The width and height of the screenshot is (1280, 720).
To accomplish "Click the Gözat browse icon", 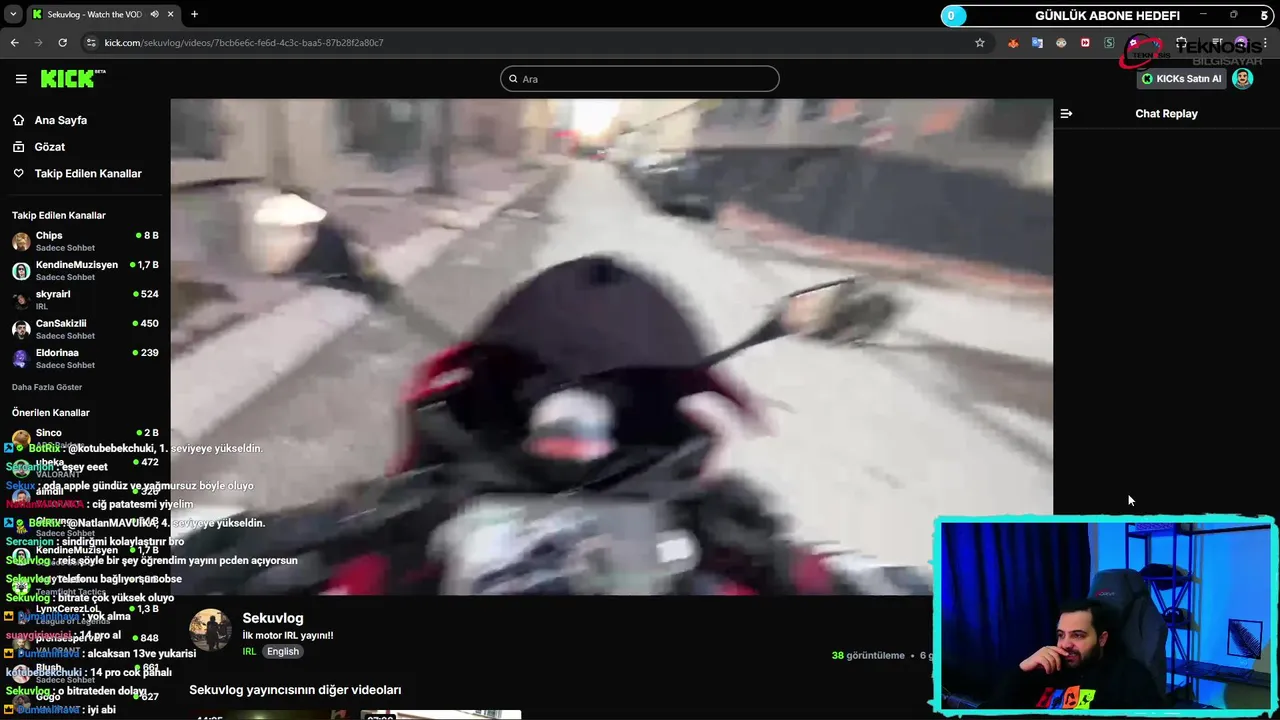I will [18, 147].
